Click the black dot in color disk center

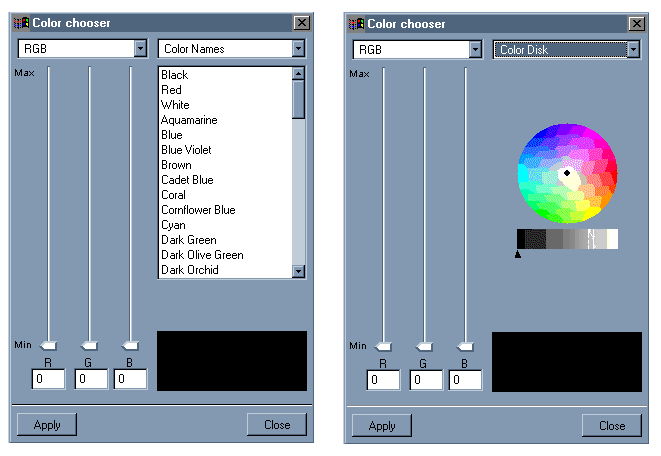pos(567,173)
